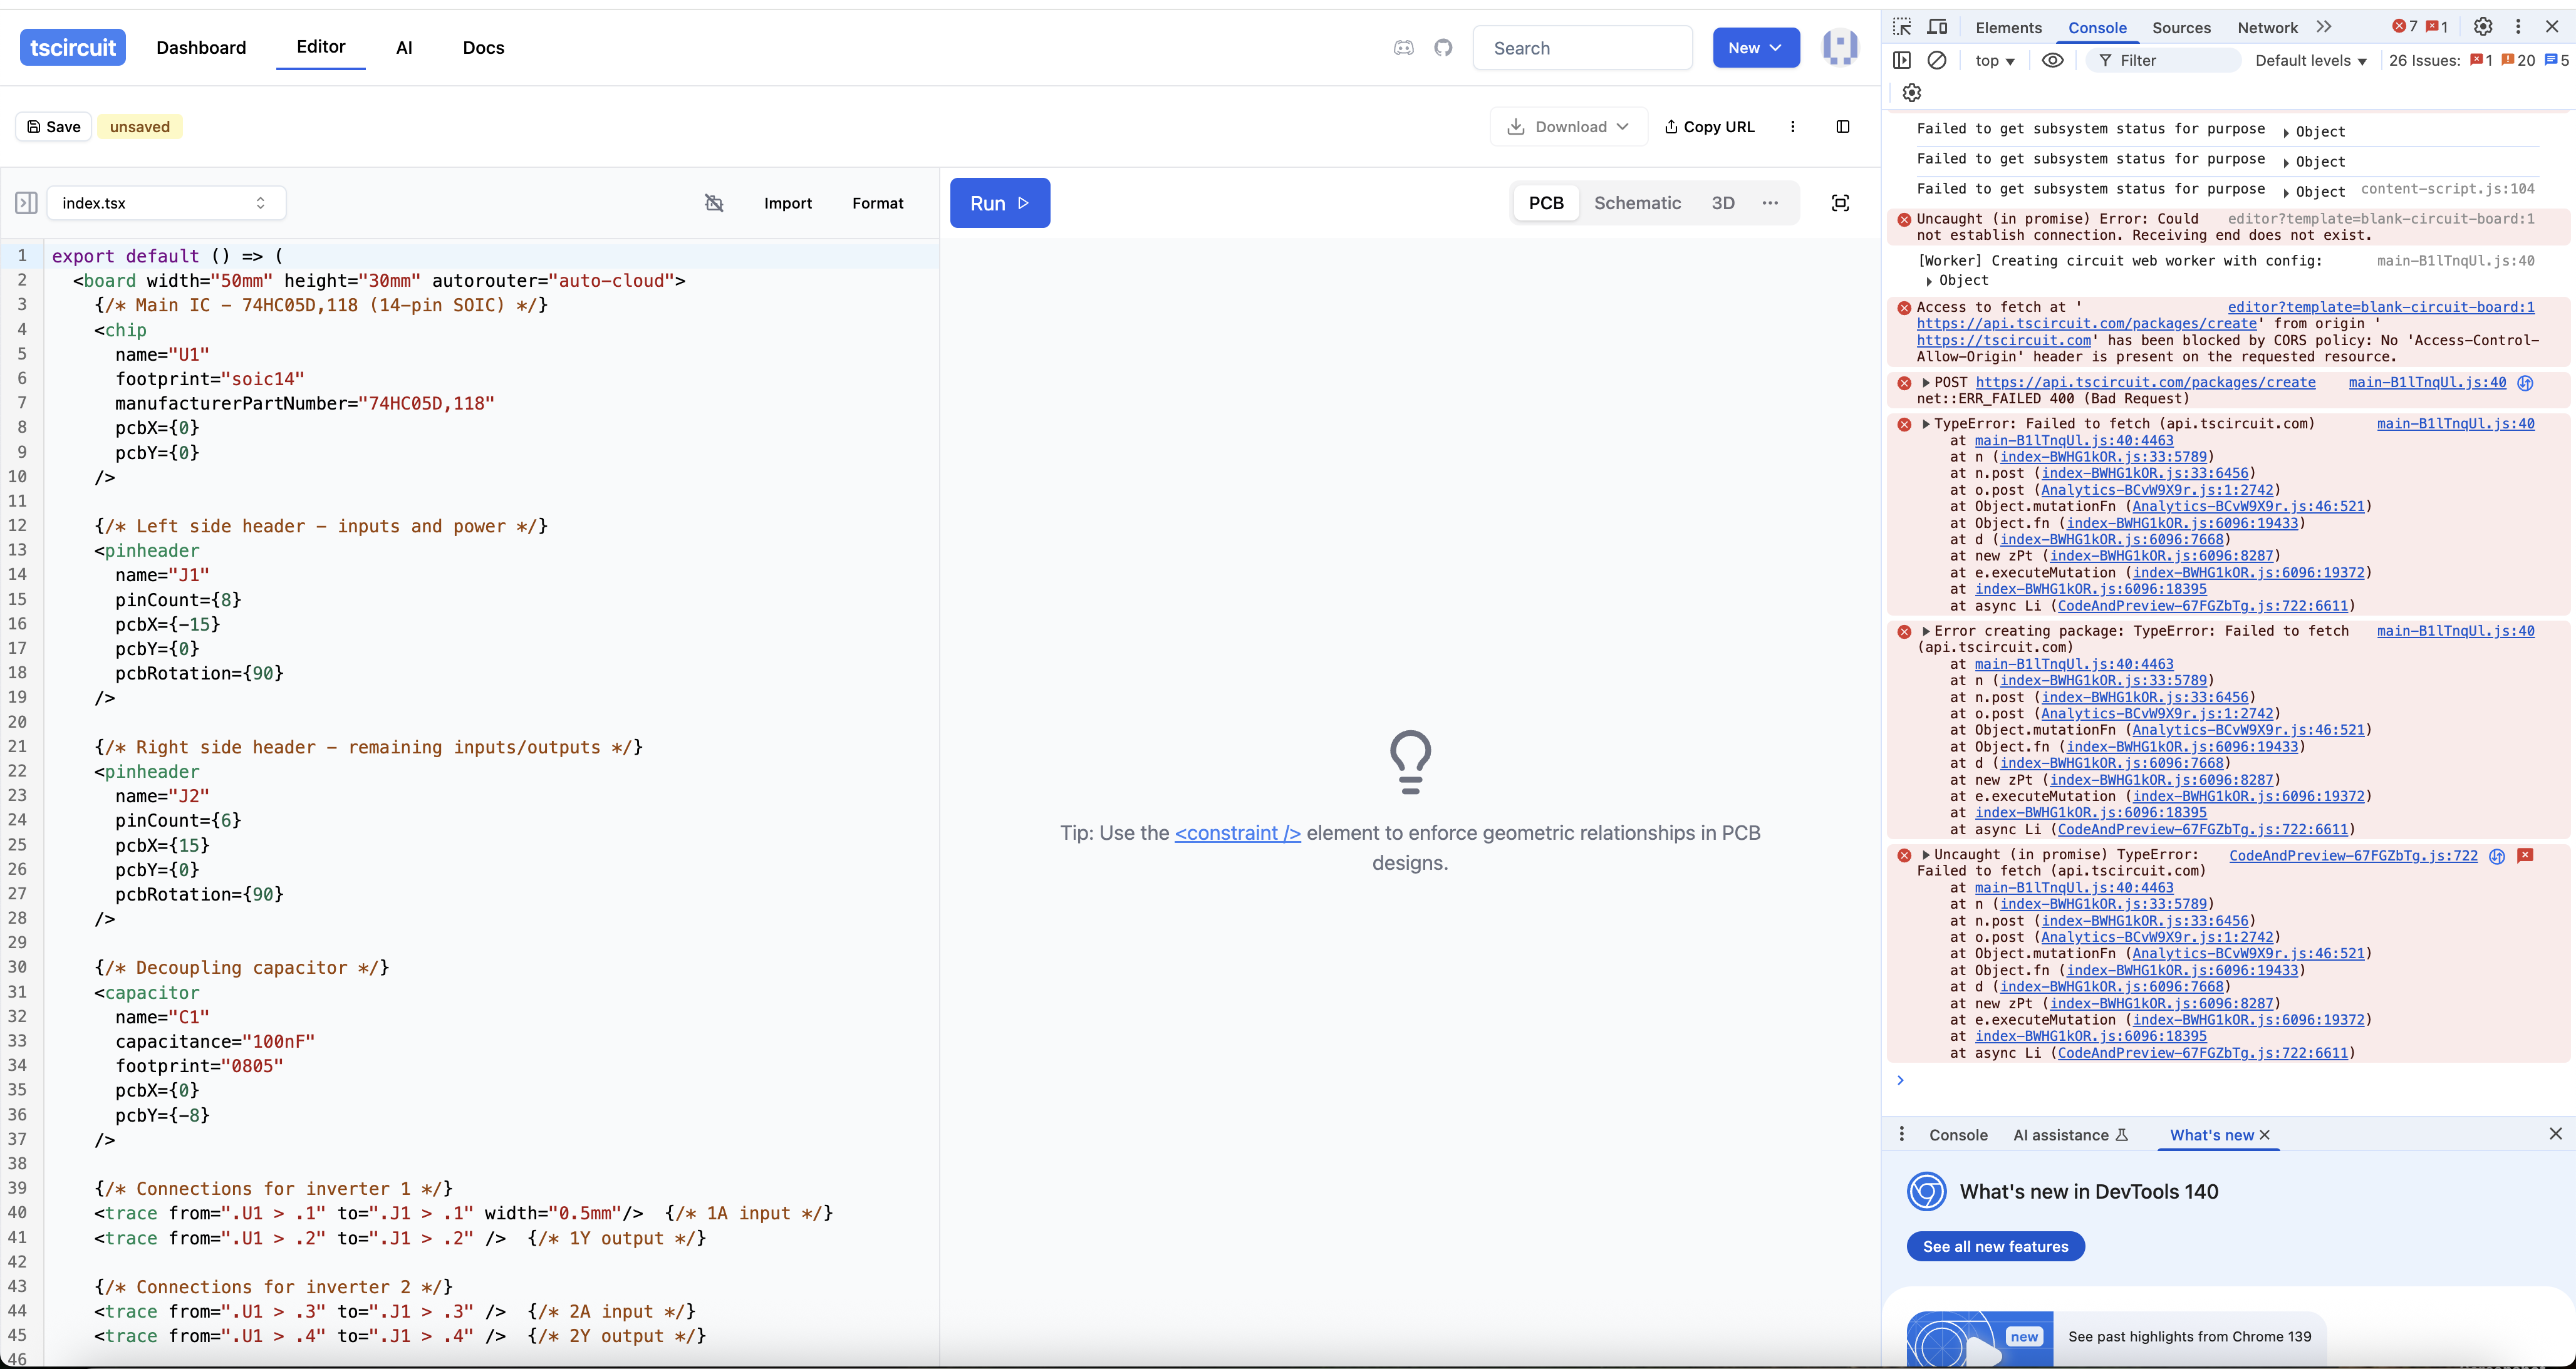The width and height of the screenshot is (2576, 1369).
Task: Toggle the right panel layout icon
Action: 1843,127
